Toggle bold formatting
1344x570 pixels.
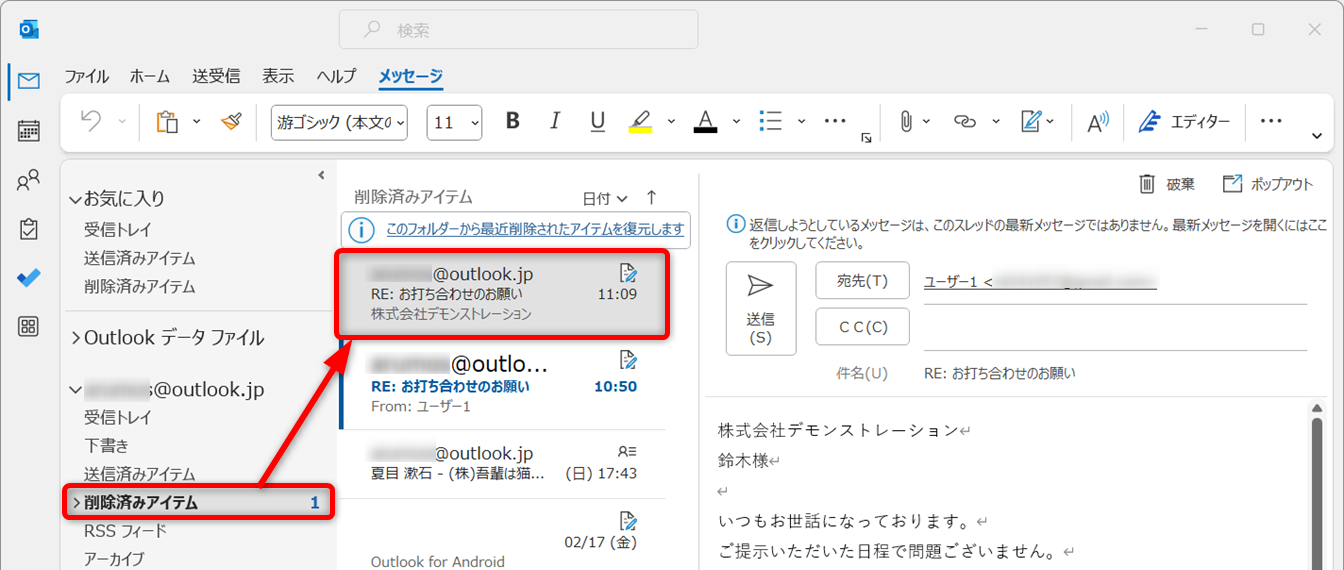pyautogui.click(x=513, y=121)
